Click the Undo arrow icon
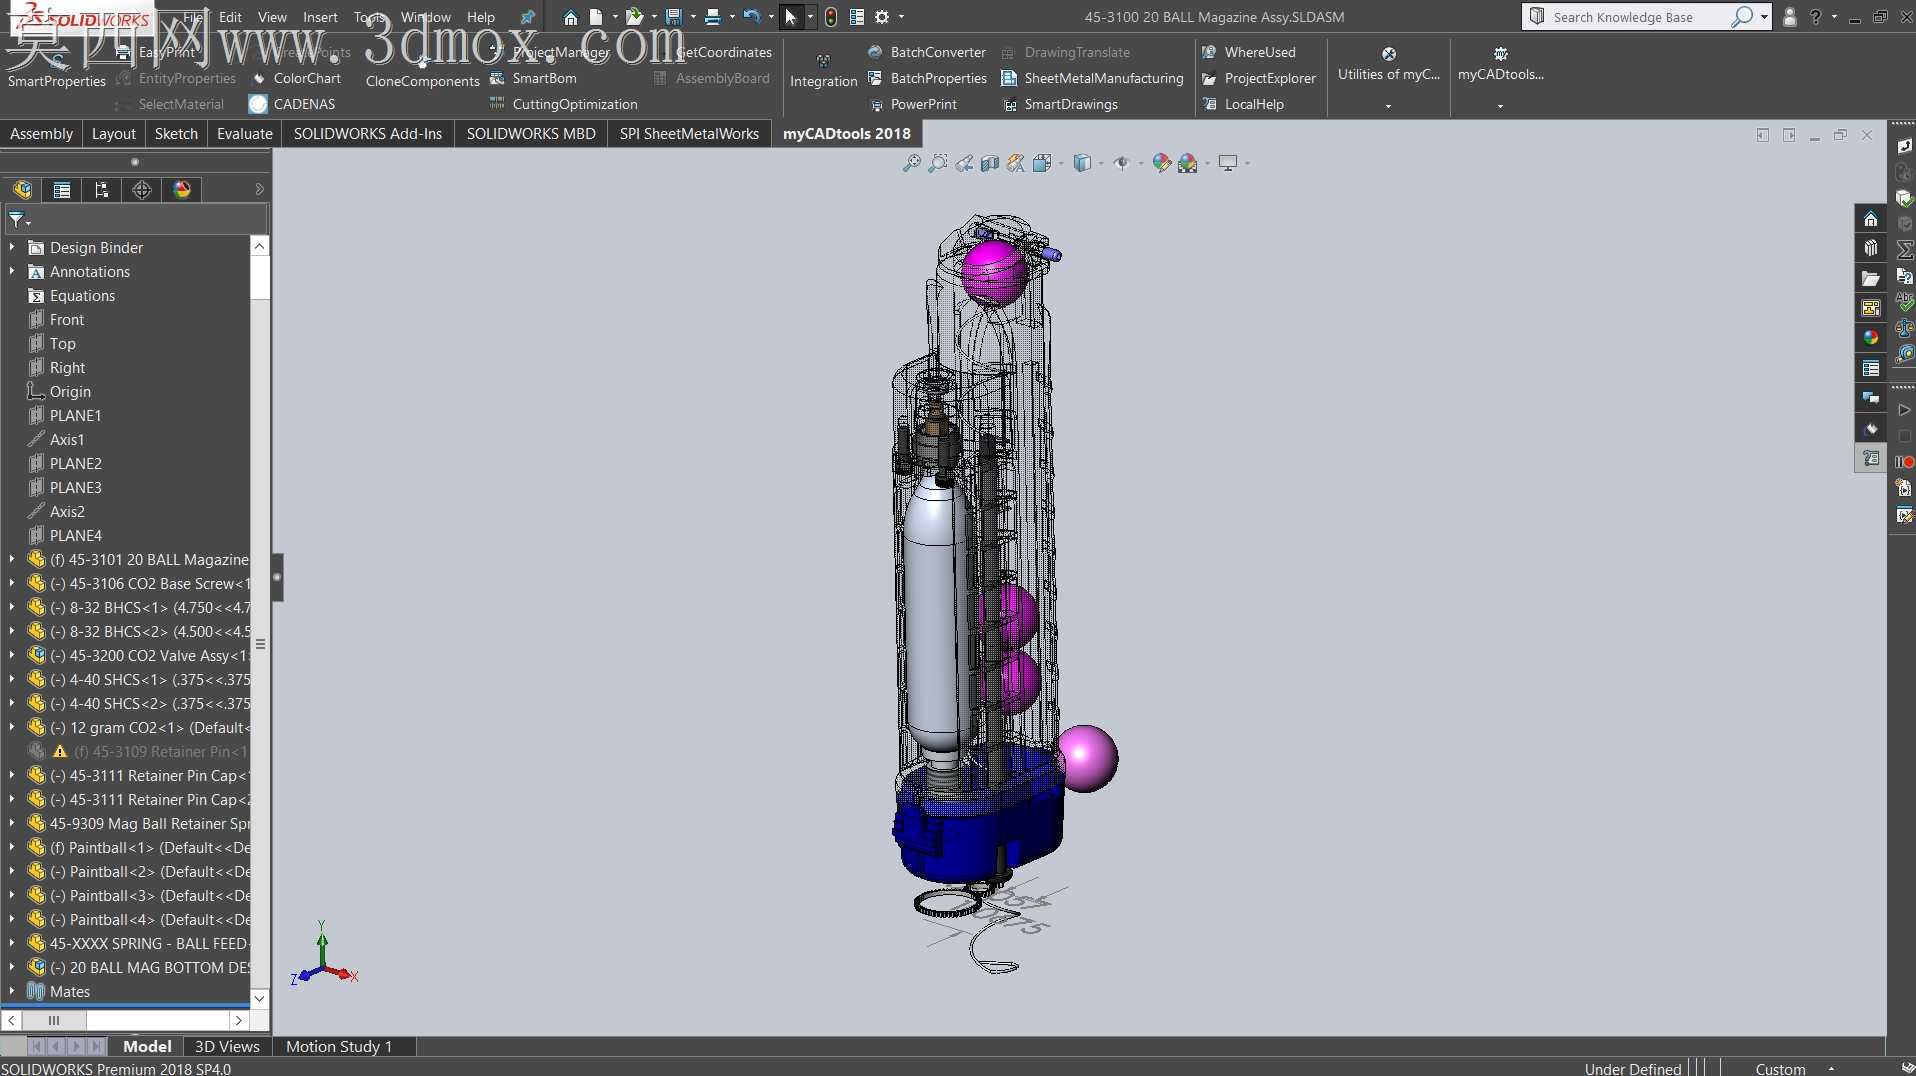1916x1076 pixels. tap(752, 17)
